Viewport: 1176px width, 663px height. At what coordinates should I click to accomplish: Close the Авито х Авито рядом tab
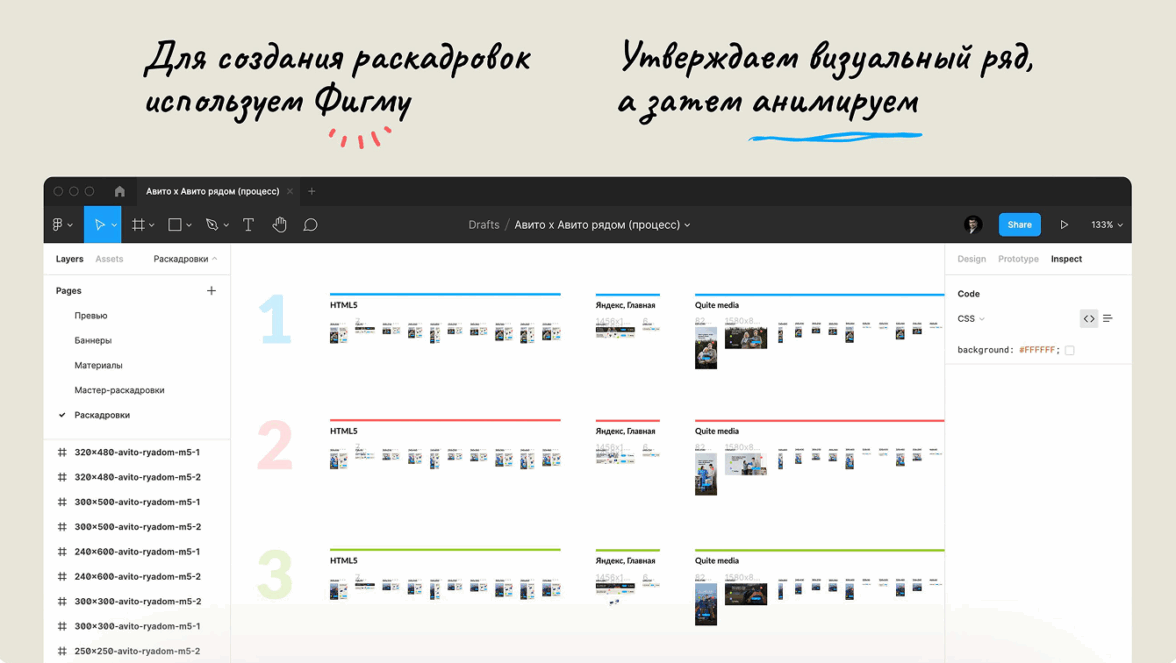coord(290,191)
